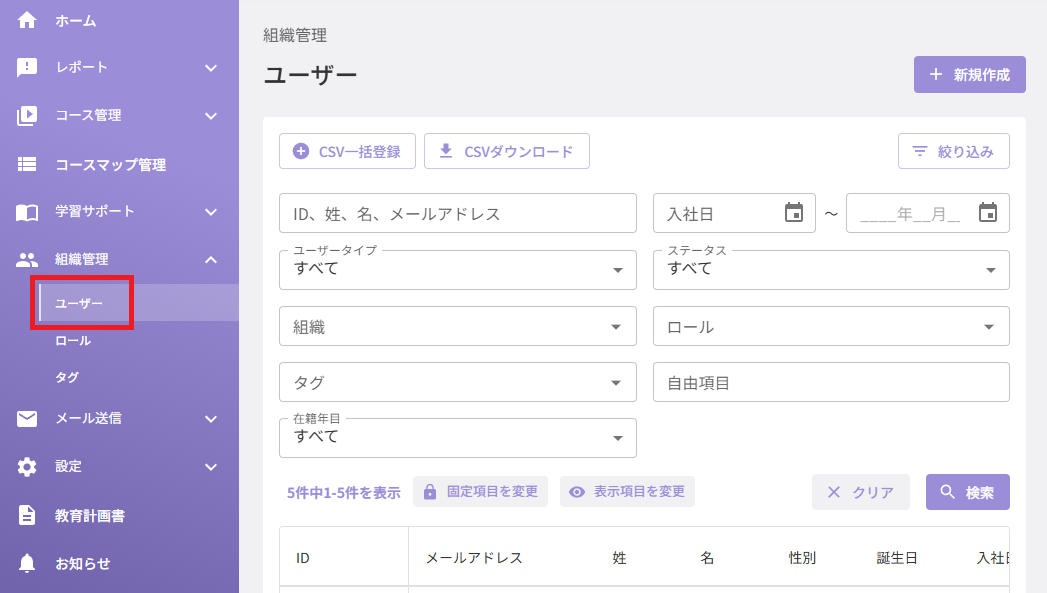This screenshot has width=1047, height=593.
Task: Click the 絞り込み filter button
Action: click(954, 152)
